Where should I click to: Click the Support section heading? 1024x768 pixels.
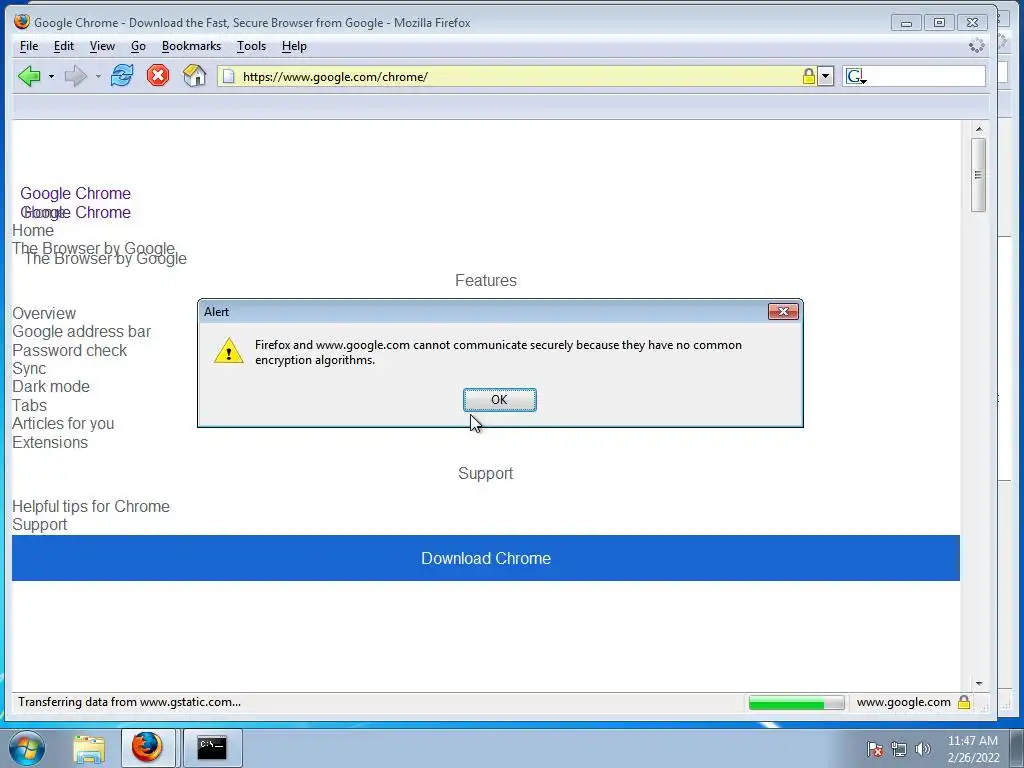click(486, 473)
